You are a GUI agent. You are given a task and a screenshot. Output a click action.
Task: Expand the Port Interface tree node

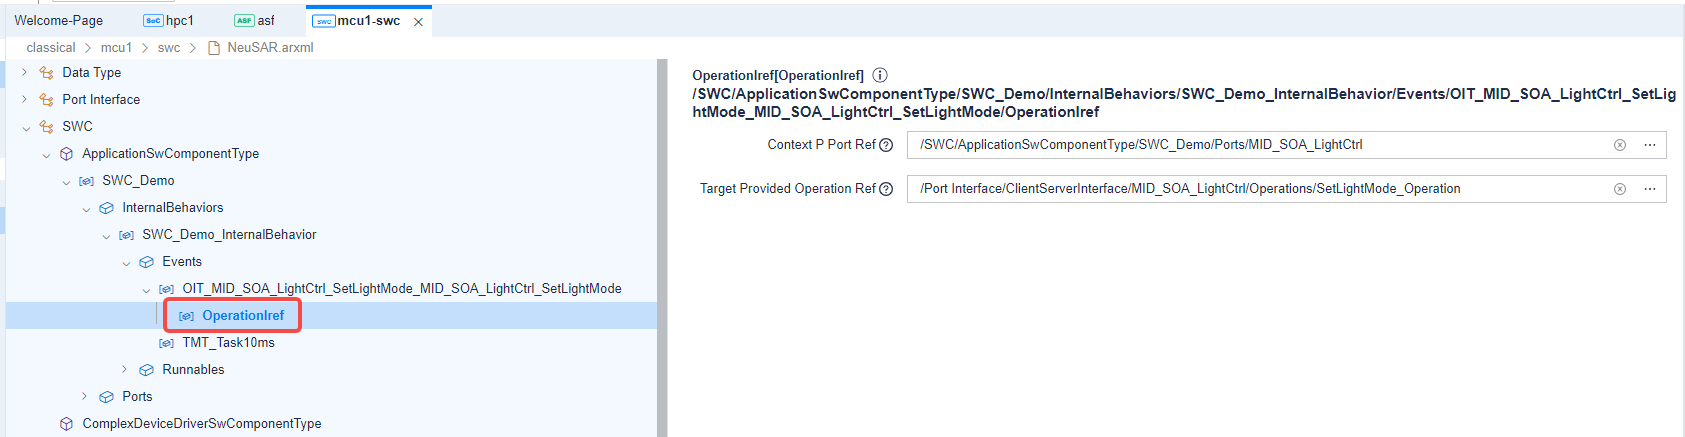click(25, 99)
